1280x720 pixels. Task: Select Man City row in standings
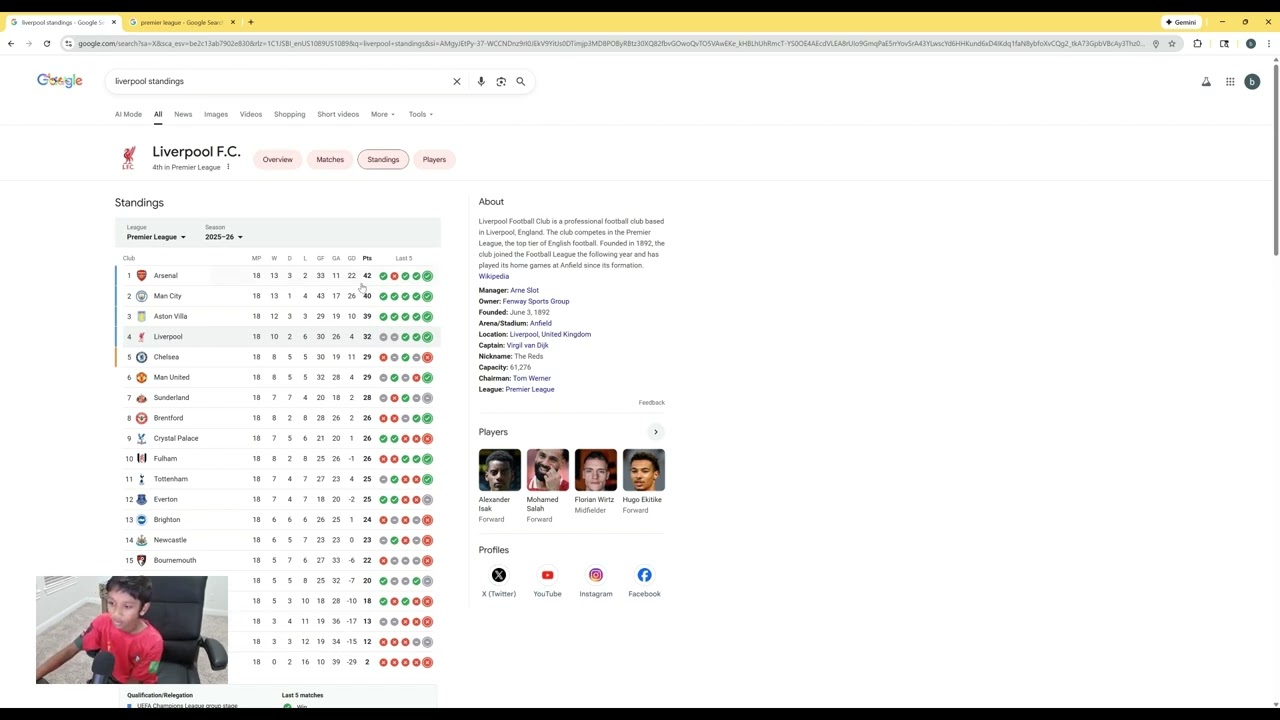pyautogui.click(x=278, y=296)
